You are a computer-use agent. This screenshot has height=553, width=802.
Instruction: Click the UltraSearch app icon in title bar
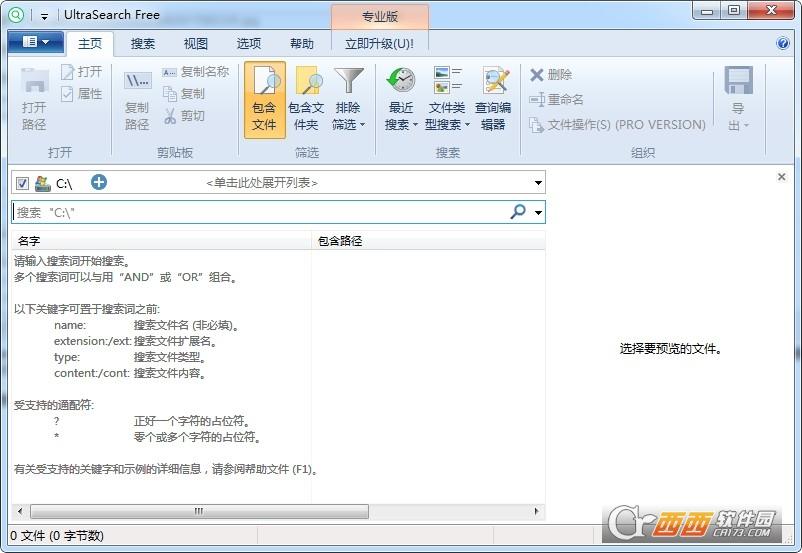(16, 15)
